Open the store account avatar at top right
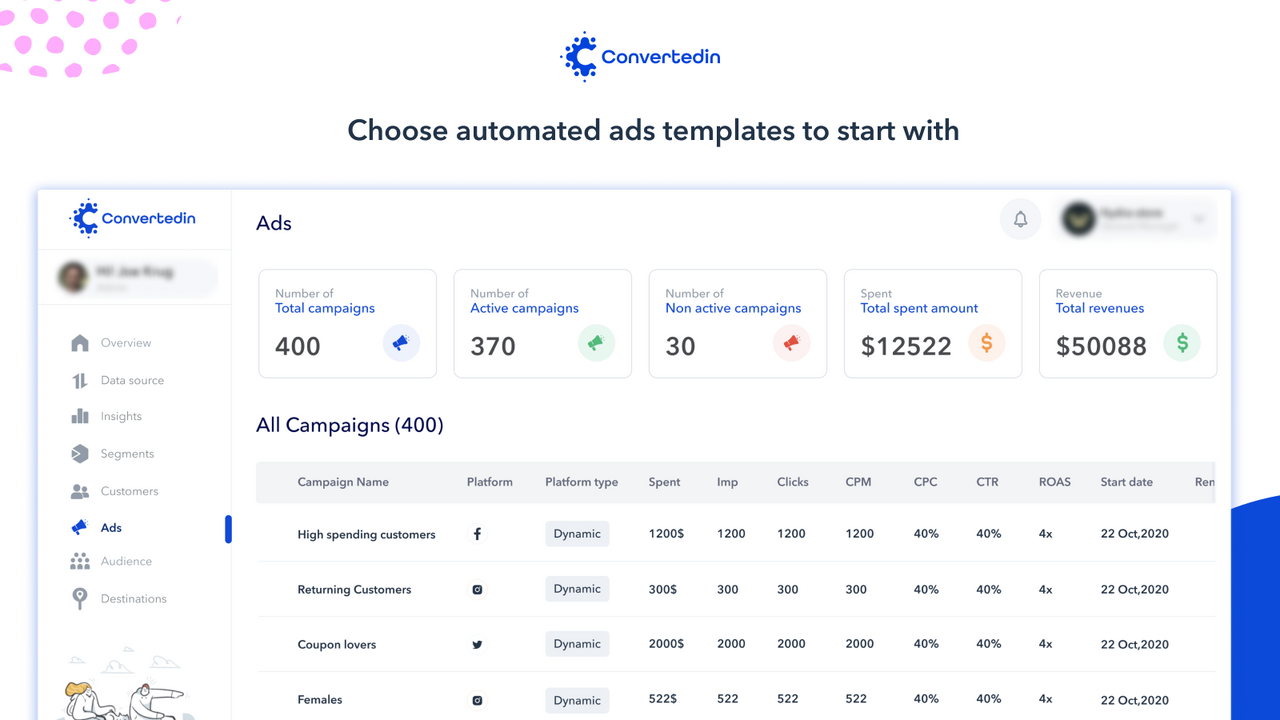 (1078, 219)
